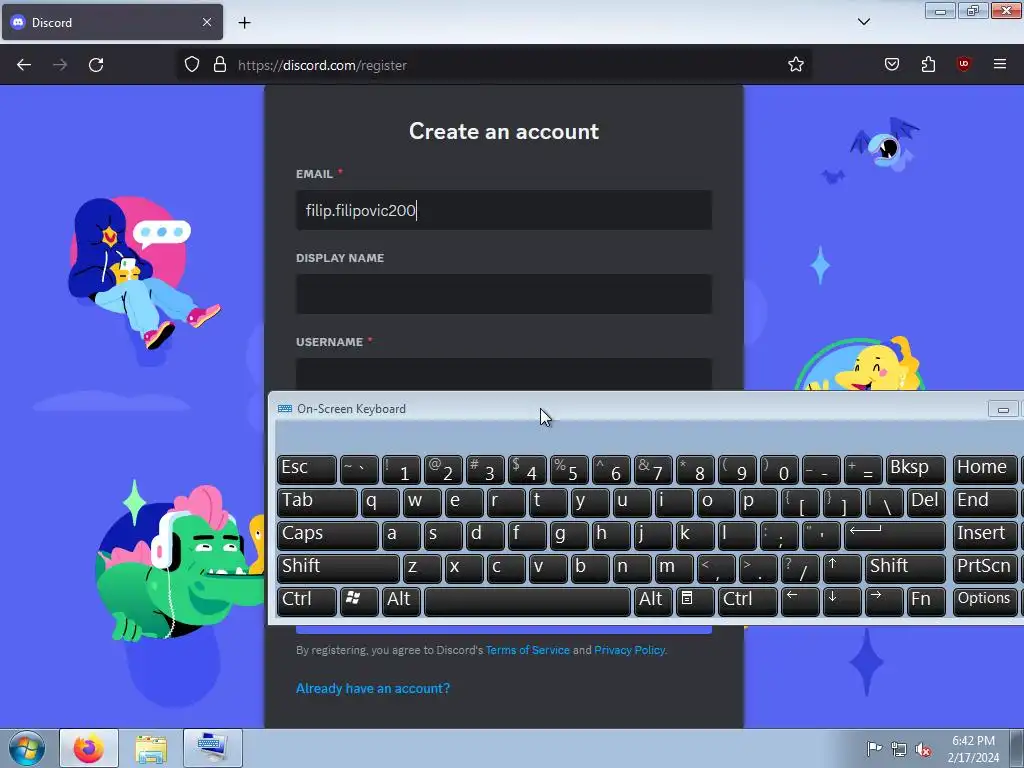The height and width of the screenshot is (768, 1024).
Task: Open Firefox hamburger application menu
Action: point(1000,64)
